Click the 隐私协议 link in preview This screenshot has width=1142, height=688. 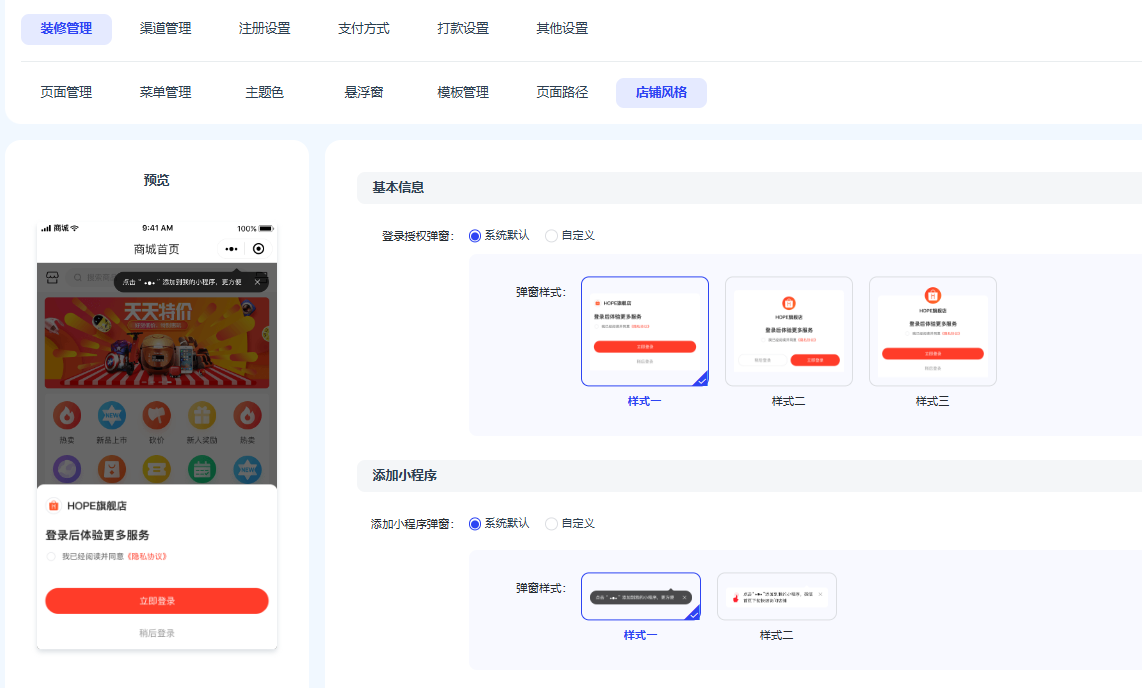click(x=145, y=556)
